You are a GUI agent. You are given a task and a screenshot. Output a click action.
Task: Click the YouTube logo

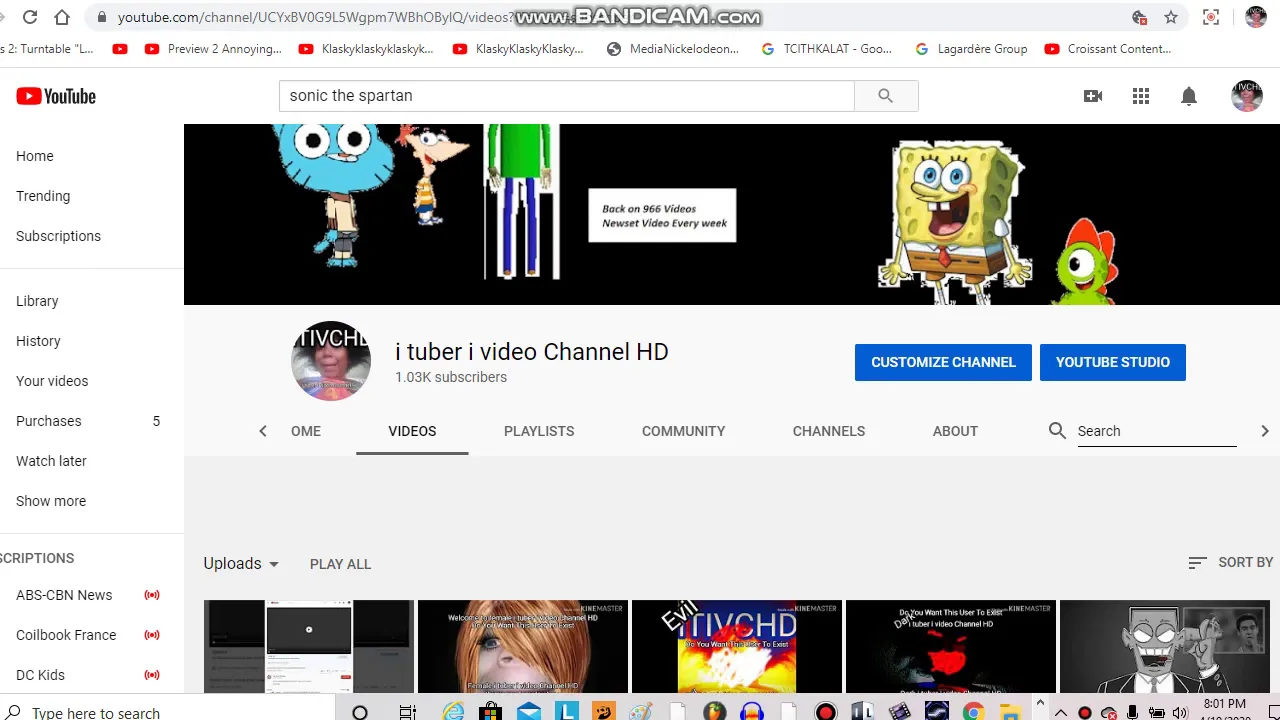(x=56, y=96)
